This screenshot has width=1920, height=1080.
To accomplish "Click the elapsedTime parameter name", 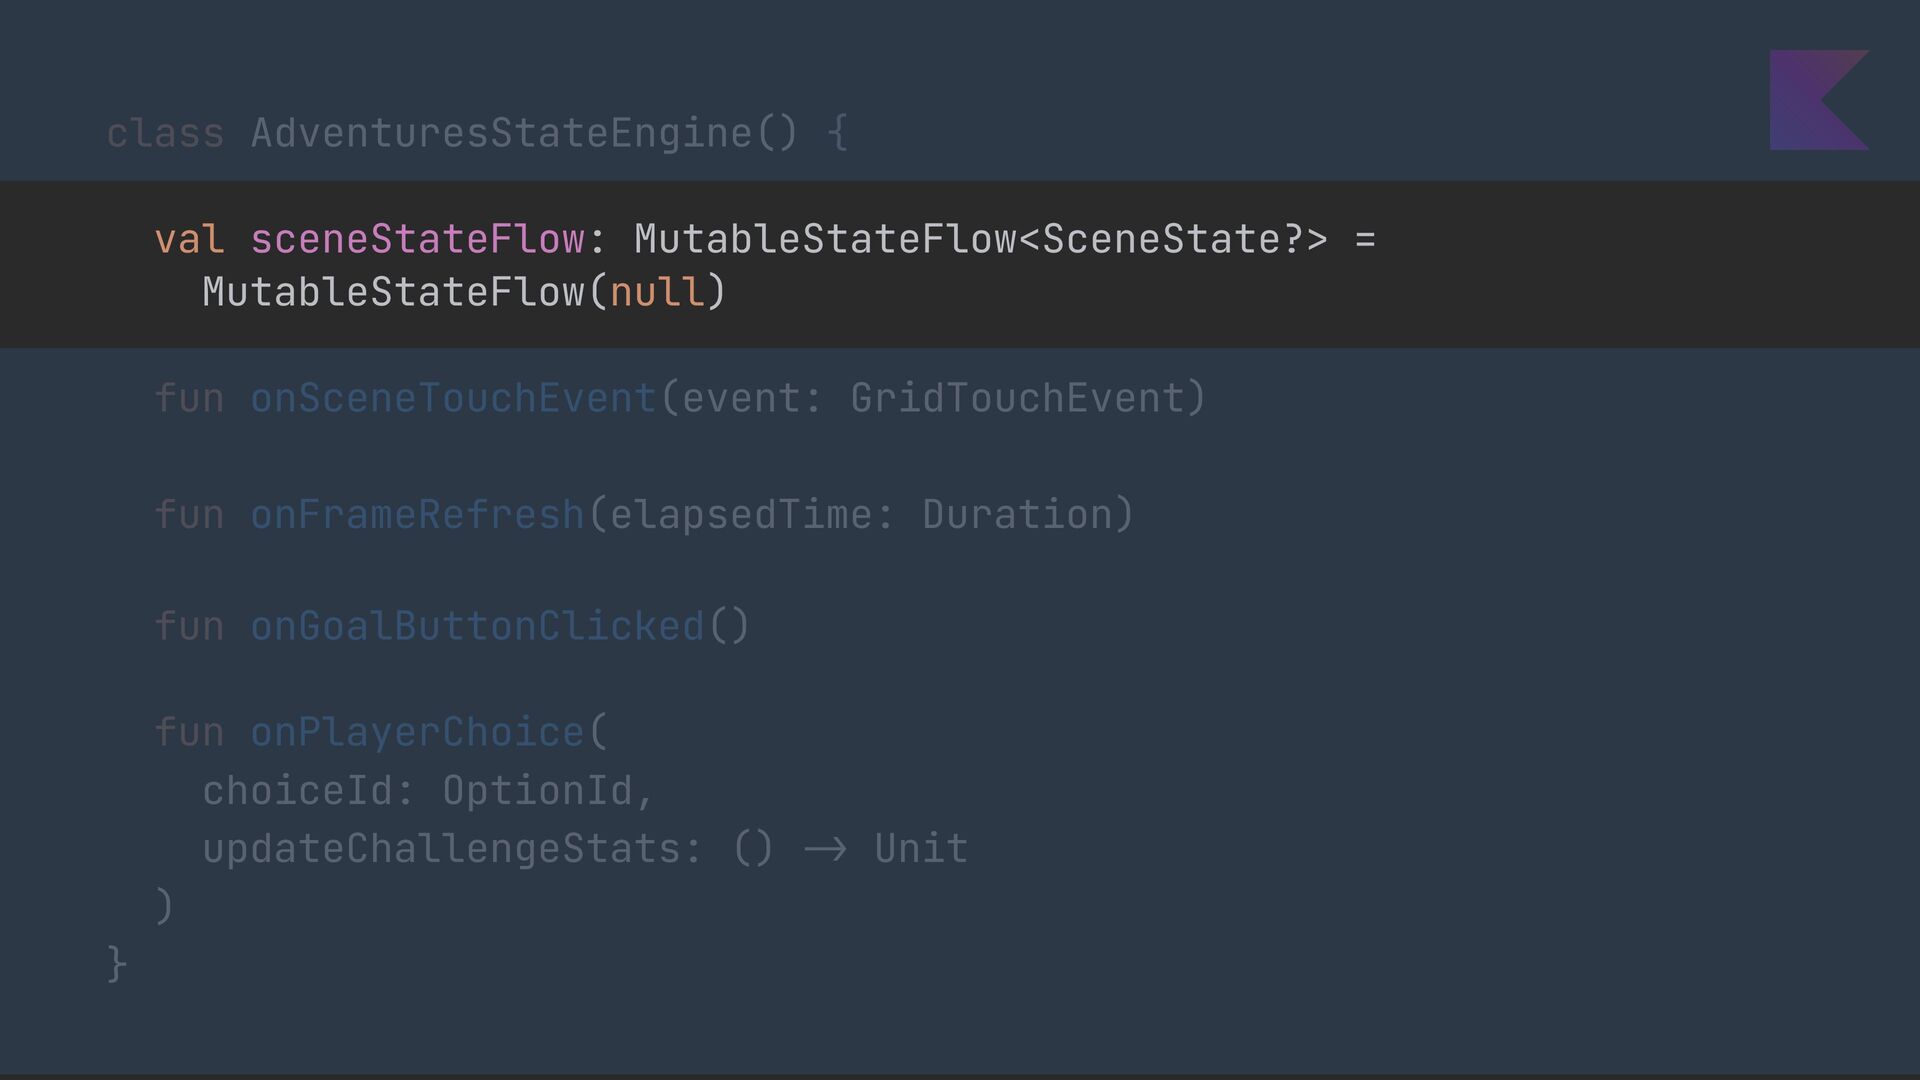I will tap(740, 514).
